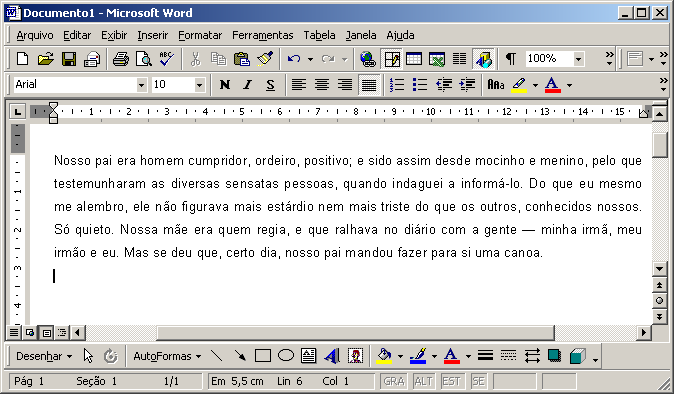Cut selection with scissors icon
Image resolution: width=674 pixels, height=394 pixels.
(x=196, y=58)
